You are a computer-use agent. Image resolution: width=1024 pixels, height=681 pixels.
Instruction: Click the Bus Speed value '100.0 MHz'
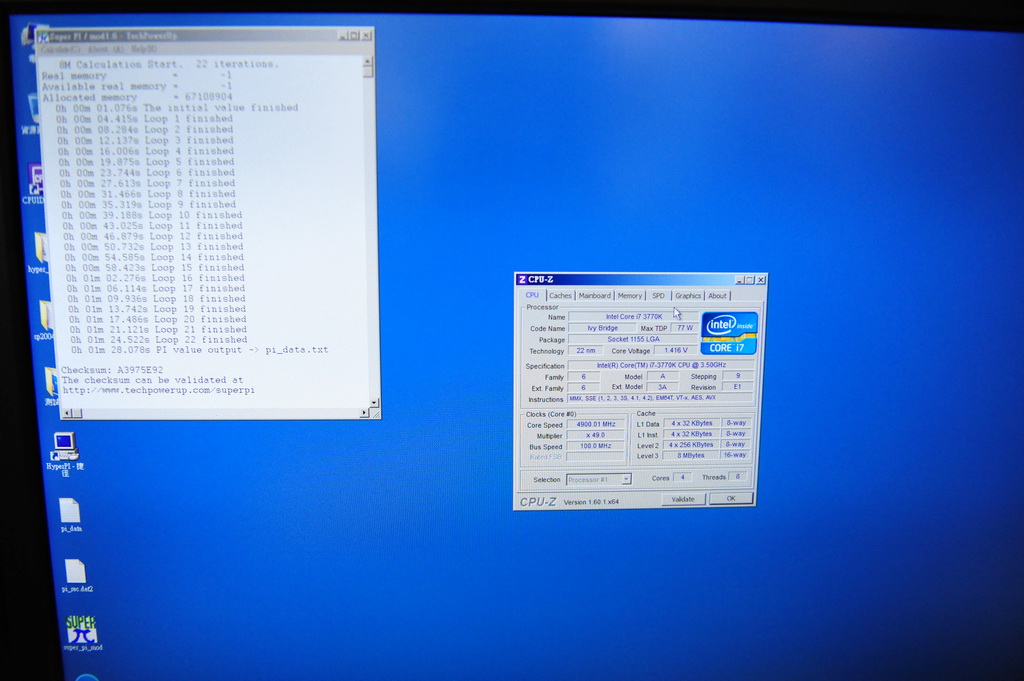pyautogui.click(x=596, y=446)
